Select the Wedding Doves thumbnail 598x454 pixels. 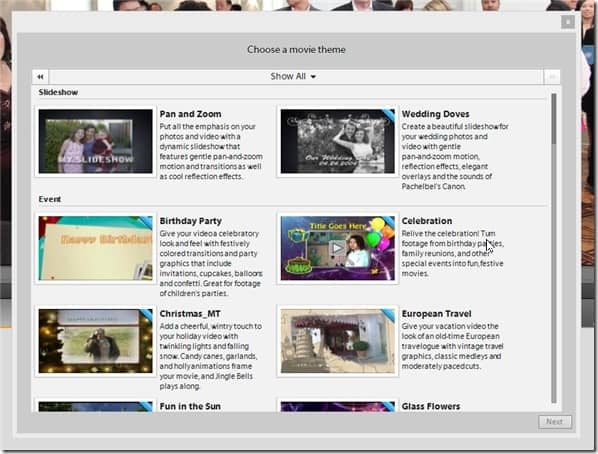[x=338, y=141]
